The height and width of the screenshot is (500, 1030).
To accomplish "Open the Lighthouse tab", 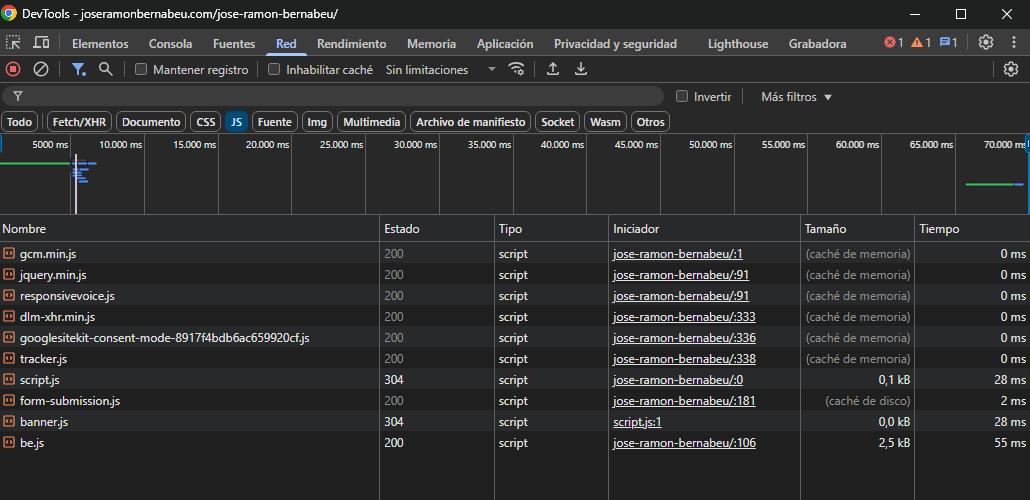I will [x=738, y=44].
